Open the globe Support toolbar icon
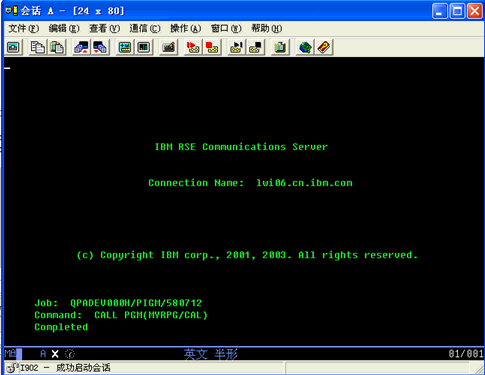Viewport: 485px width, 375px height. pyautogui.click(x=305, y=47)
